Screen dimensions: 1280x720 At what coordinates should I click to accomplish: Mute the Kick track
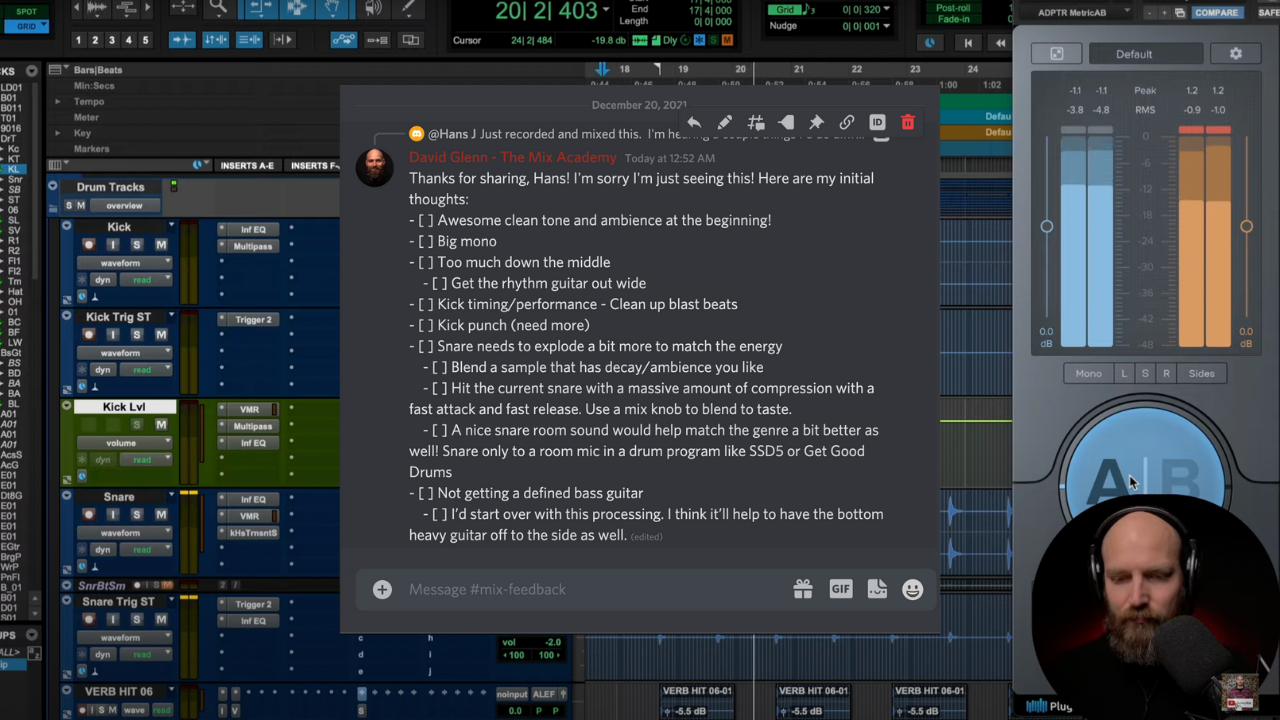[x=161, y=245]
